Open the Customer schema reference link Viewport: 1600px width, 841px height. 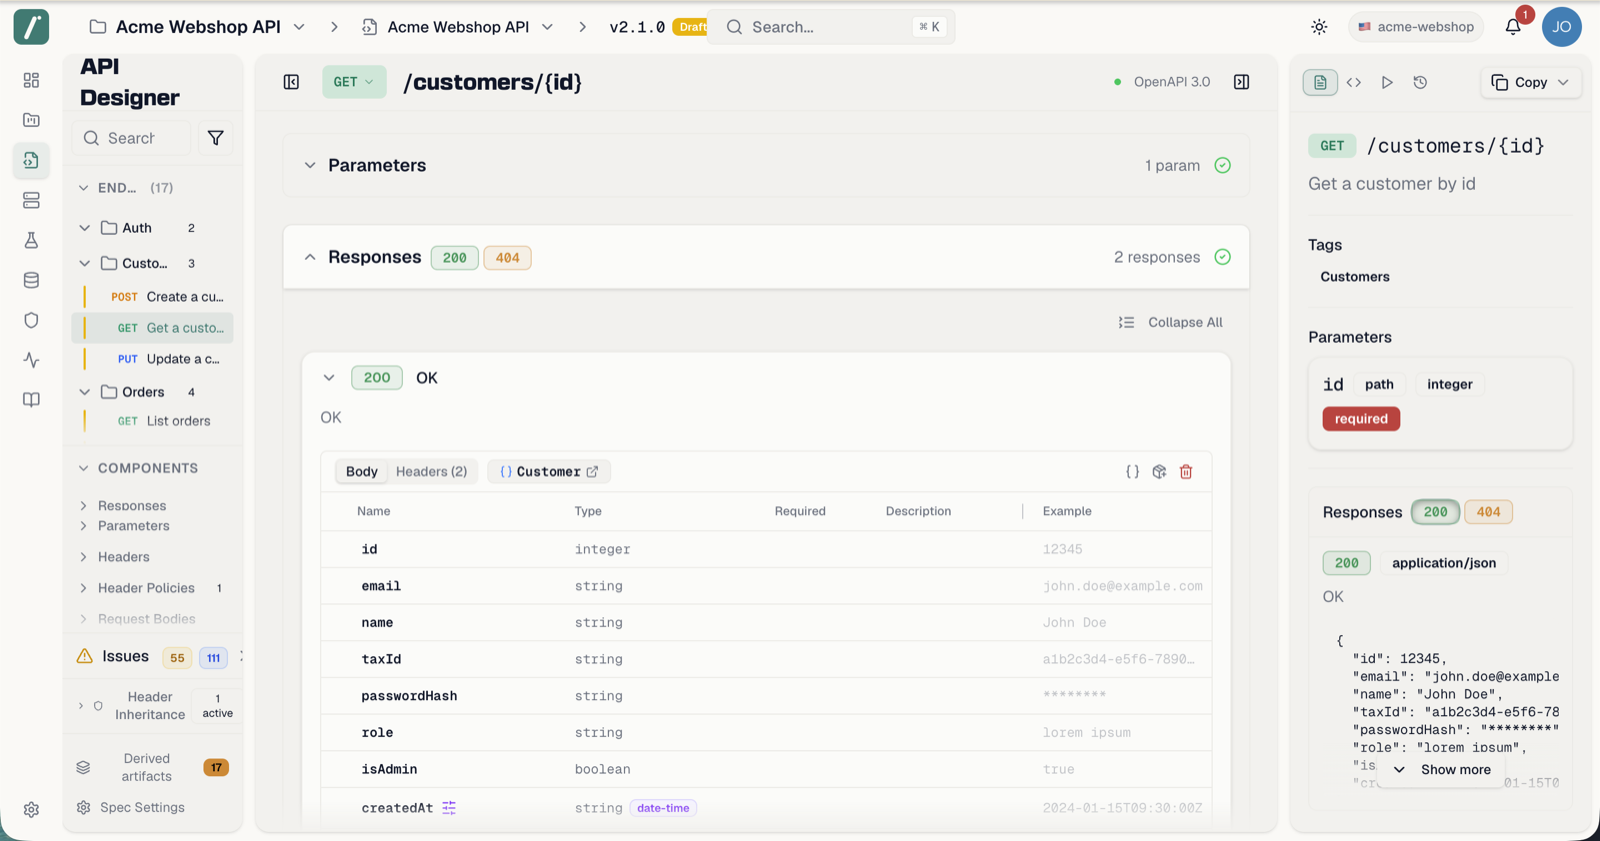coord(549,472)
